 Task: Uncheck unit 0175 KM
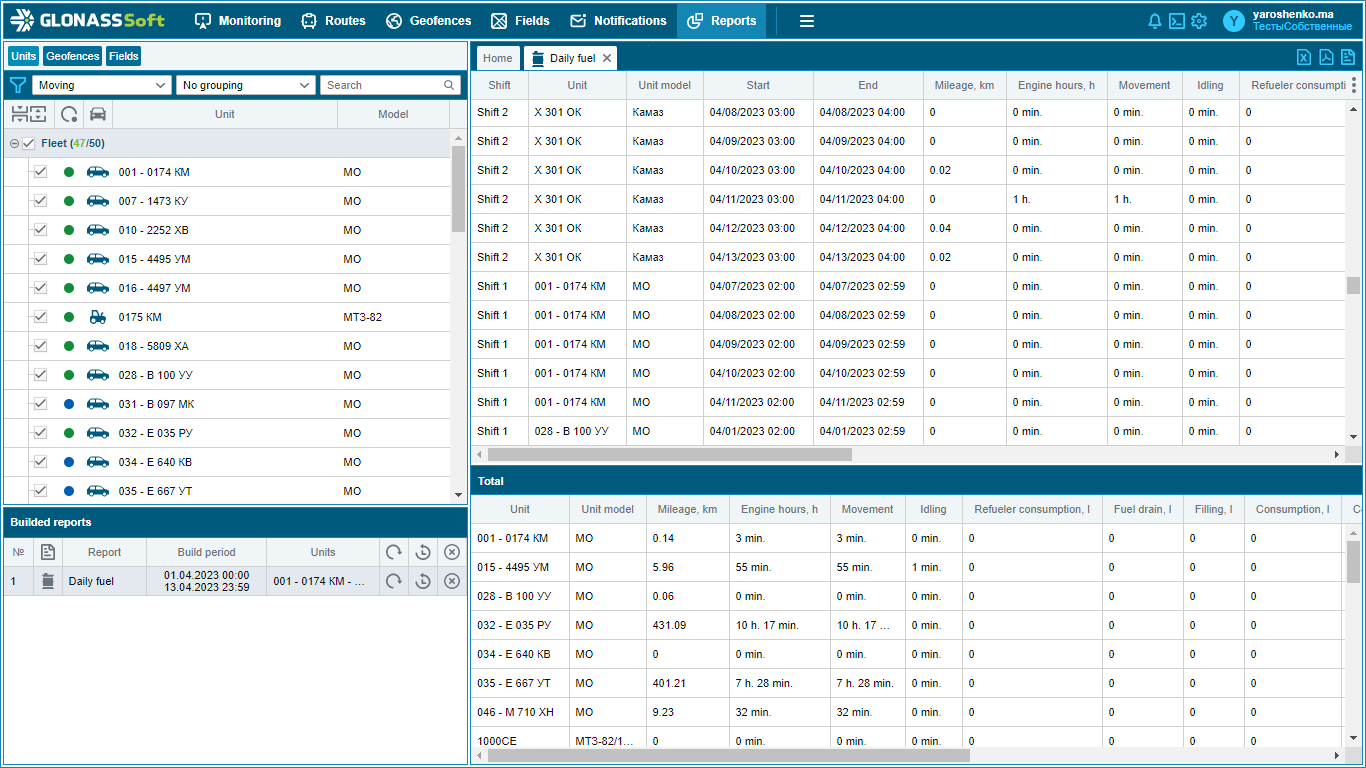pyautogui.click(x=41, y=317)
